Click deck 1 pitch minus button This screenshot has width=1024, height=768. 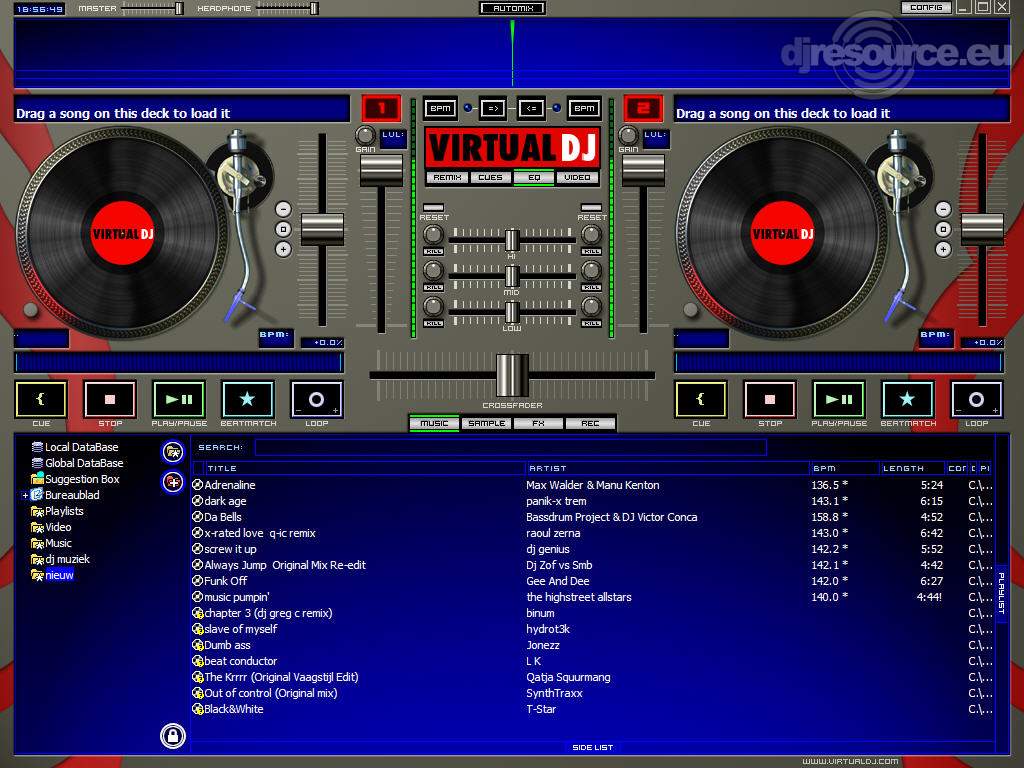[283, 209]
